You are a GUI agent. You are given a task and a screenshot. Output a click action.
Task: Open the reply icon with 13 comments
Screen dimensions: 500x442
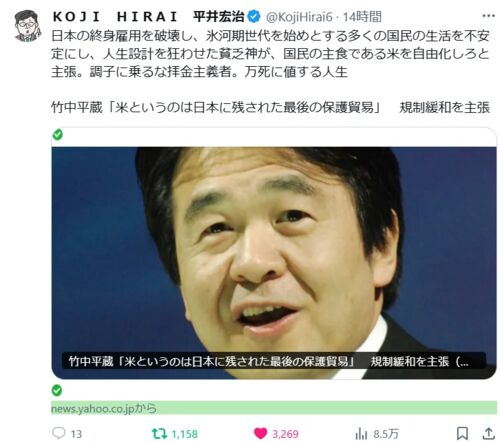tap(59, 433)
